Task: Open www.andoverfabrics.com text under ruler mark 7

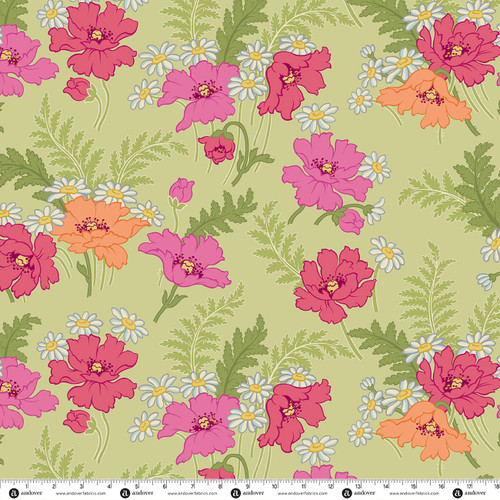Action: coord(193,493)
